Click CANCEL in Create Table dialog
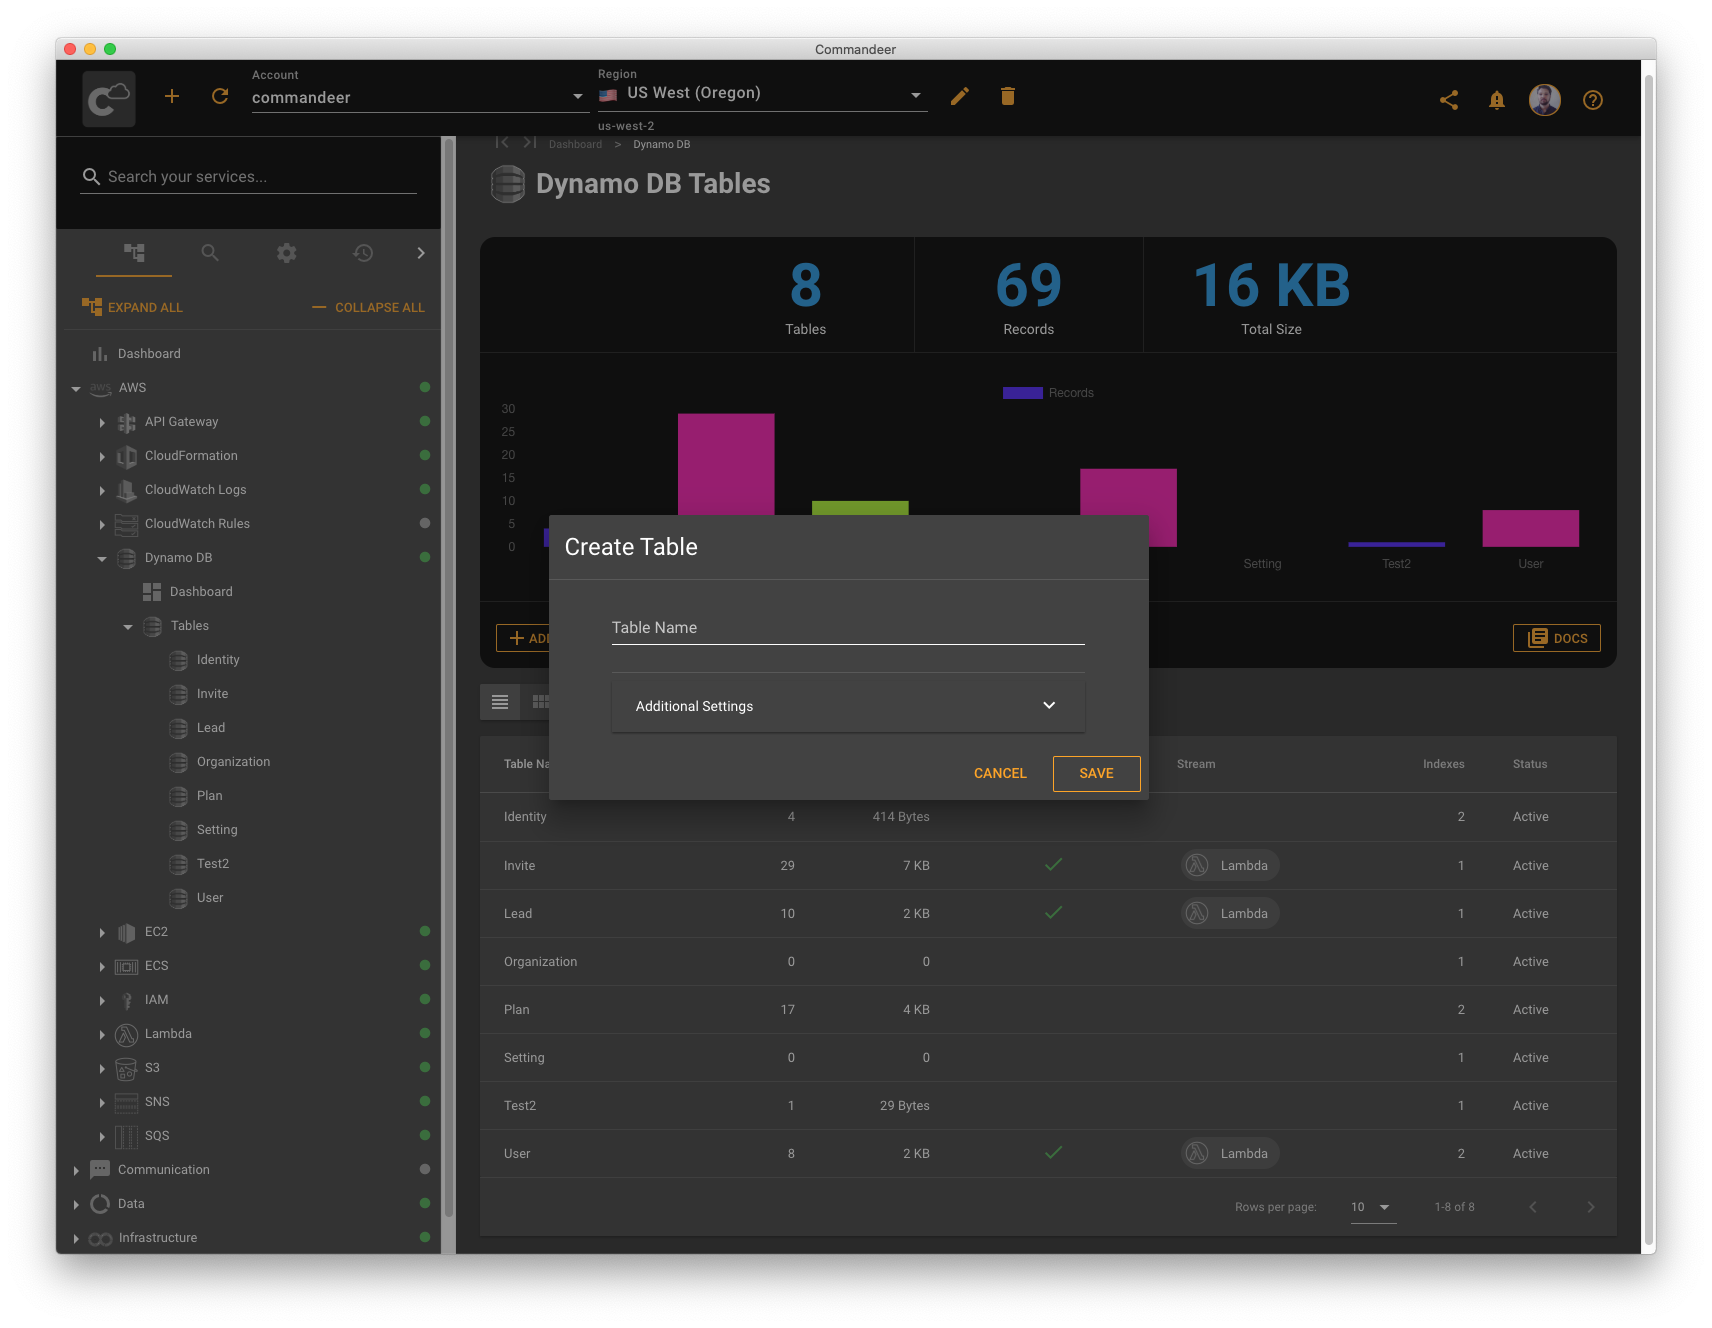 (x=1000, y=774)
